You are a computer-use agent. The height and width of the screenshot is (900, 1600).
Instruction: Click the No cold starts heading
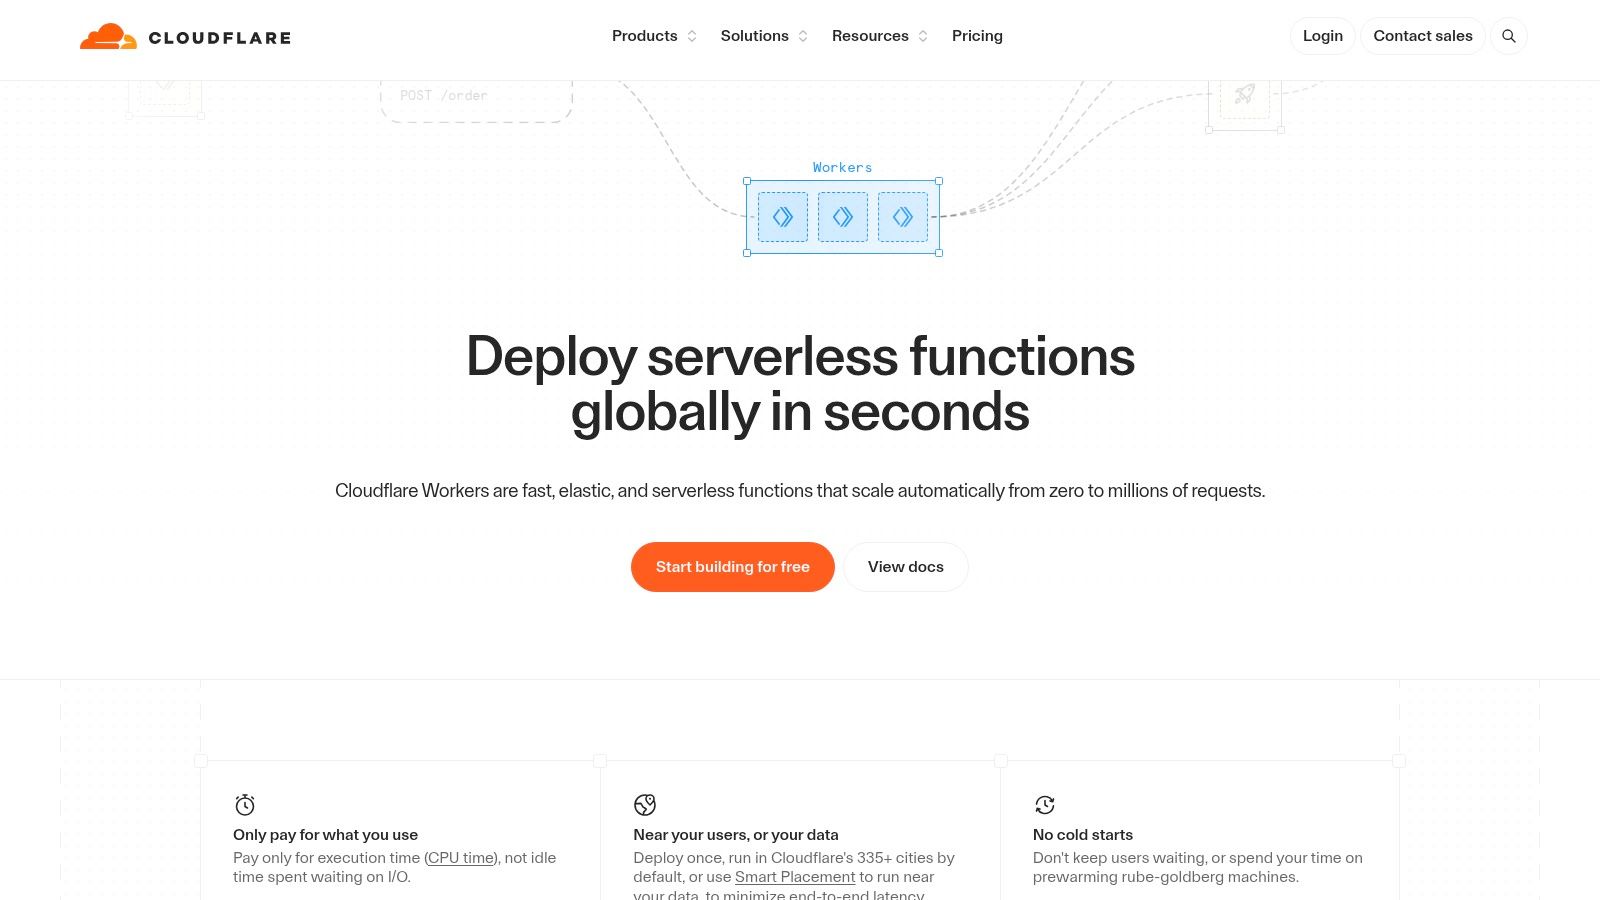[x=1083, y=835]
